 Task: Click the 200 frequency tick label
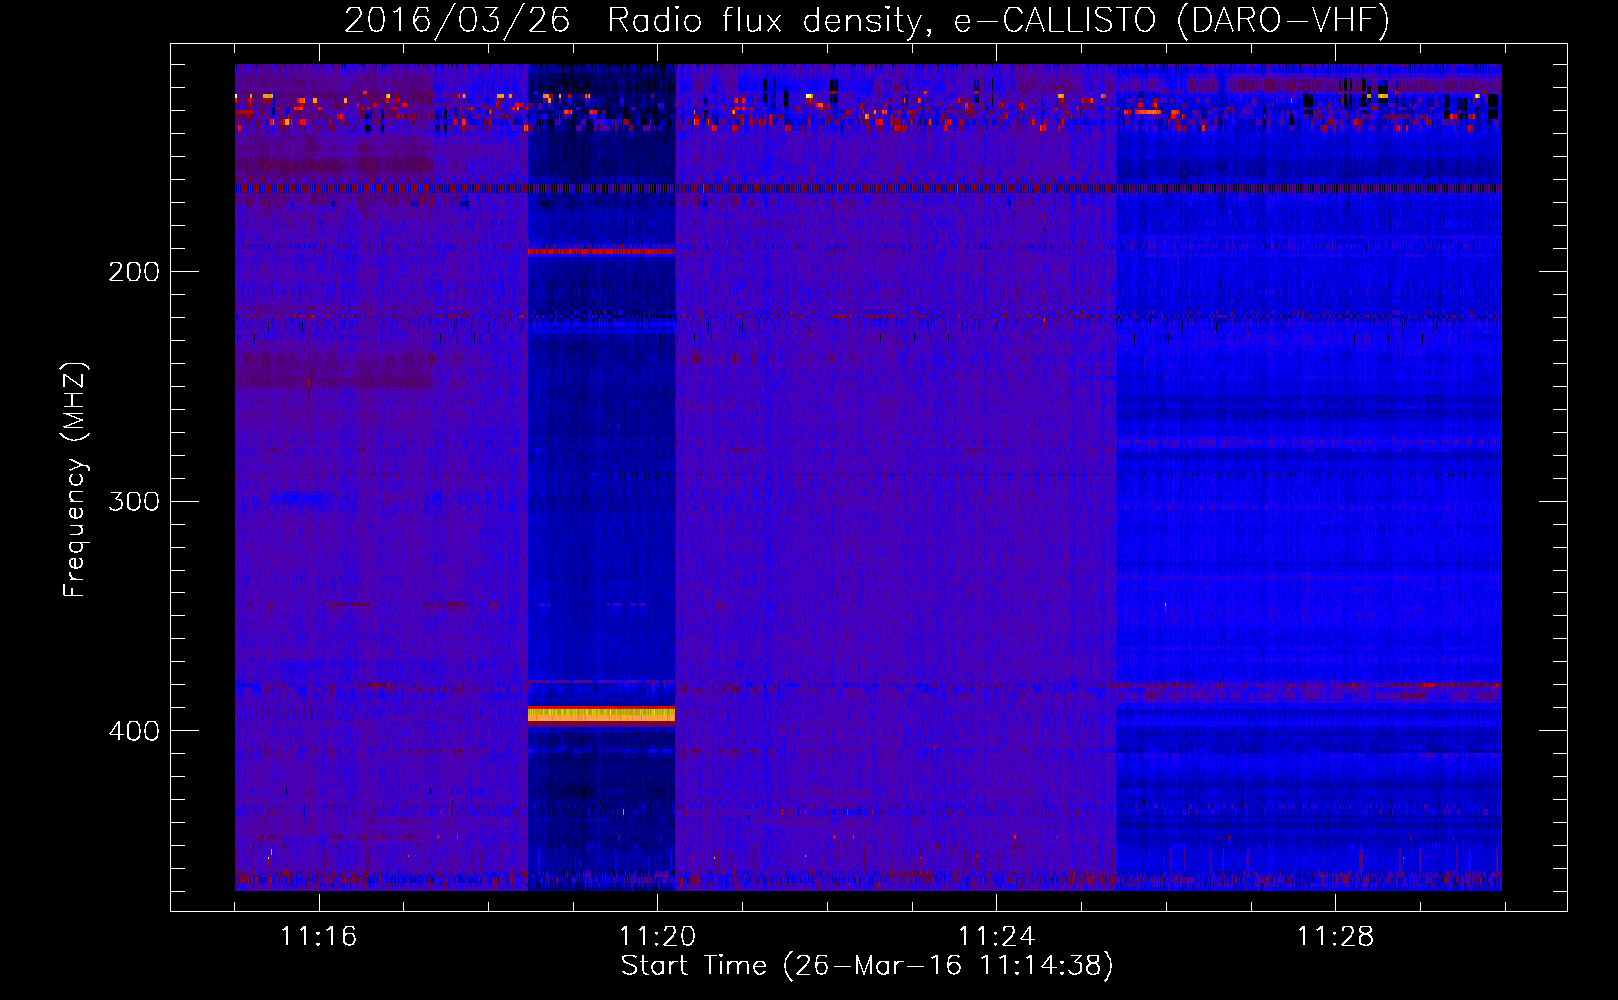pos(134,272)
